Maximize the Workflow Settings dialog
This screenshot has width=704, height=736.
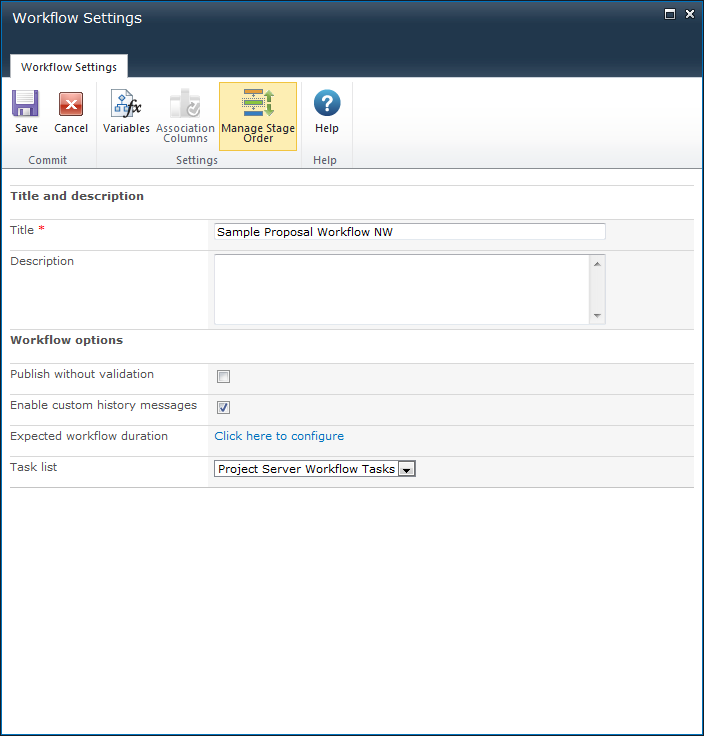pyautogui.click(x=670, y=14)
